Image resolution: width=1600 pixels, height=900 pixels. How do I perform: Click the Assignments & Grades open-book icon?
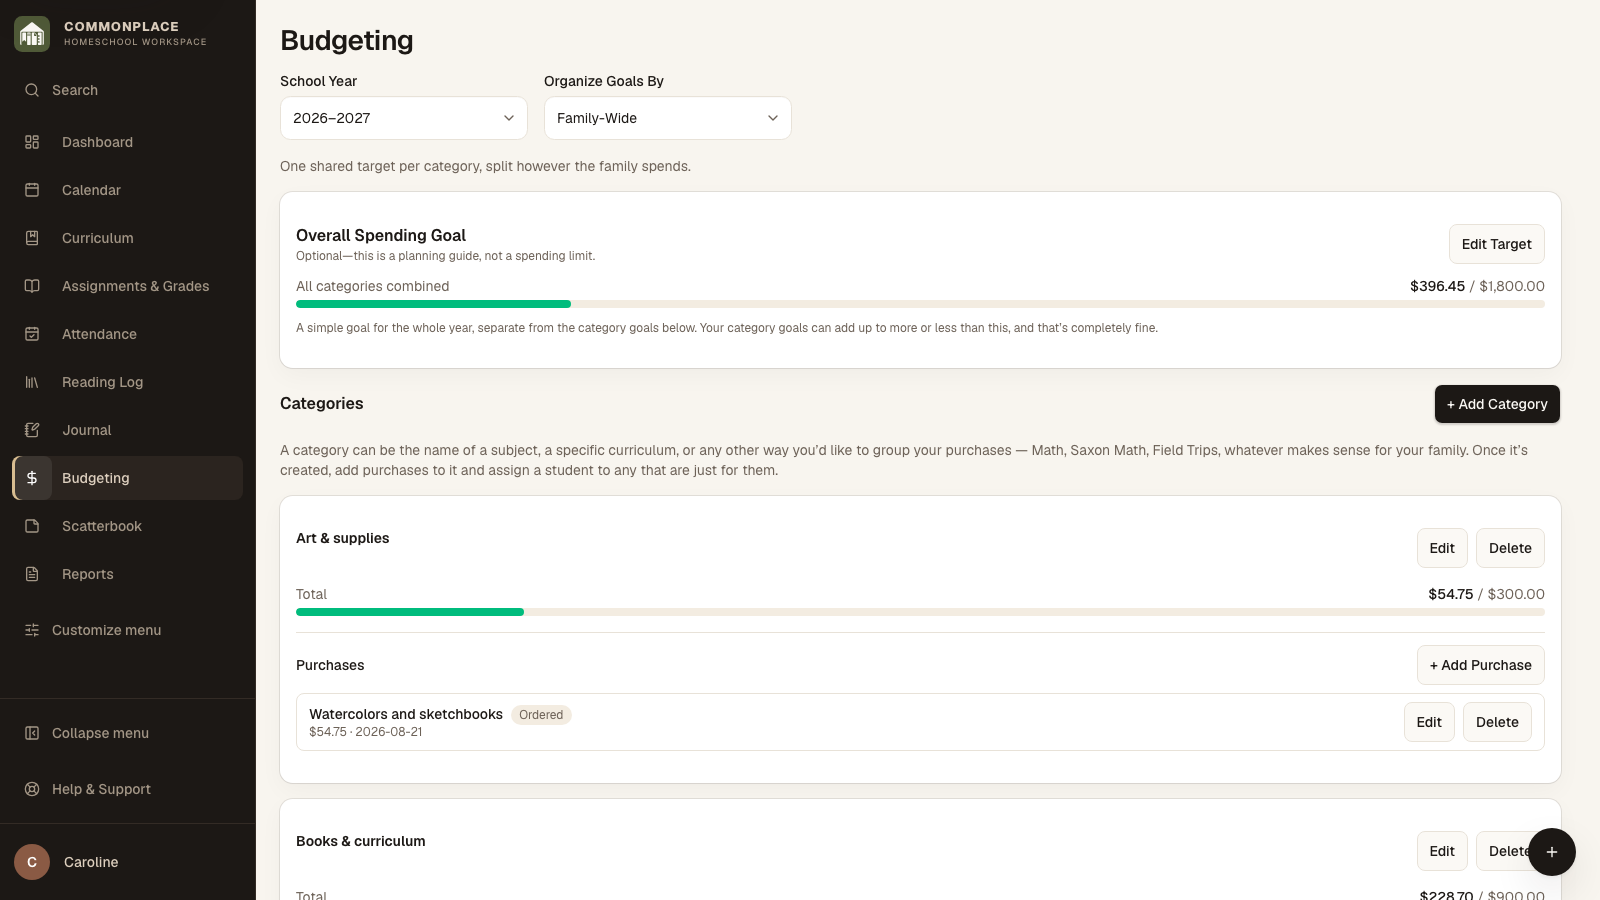[32, 286]
